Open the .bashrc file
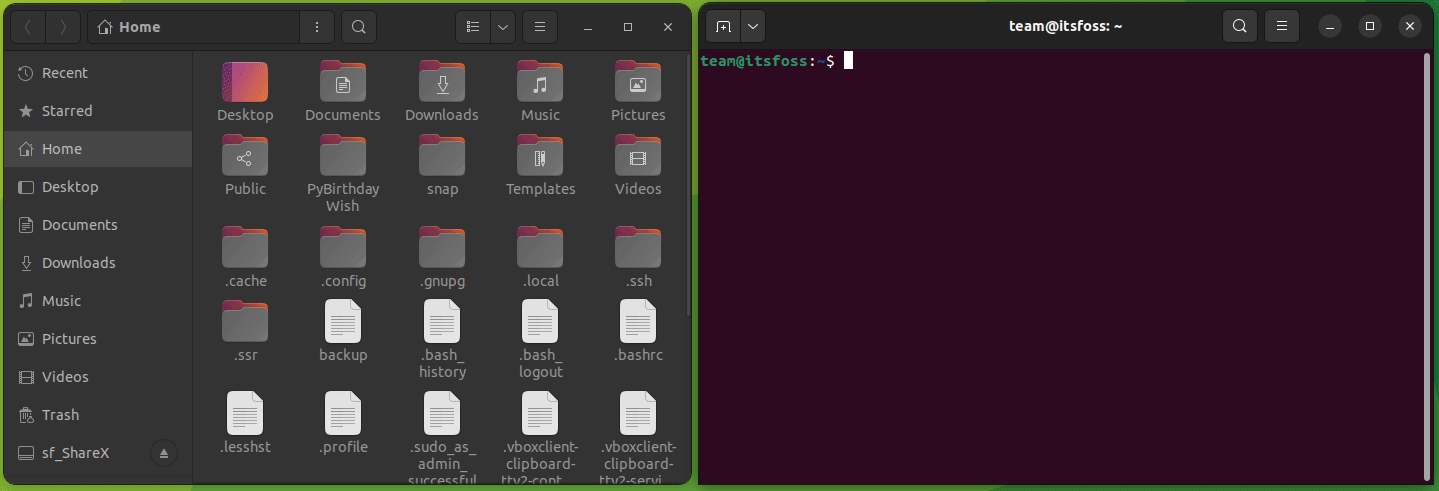Screen dimensions: 1439x491 coord(638,324)
